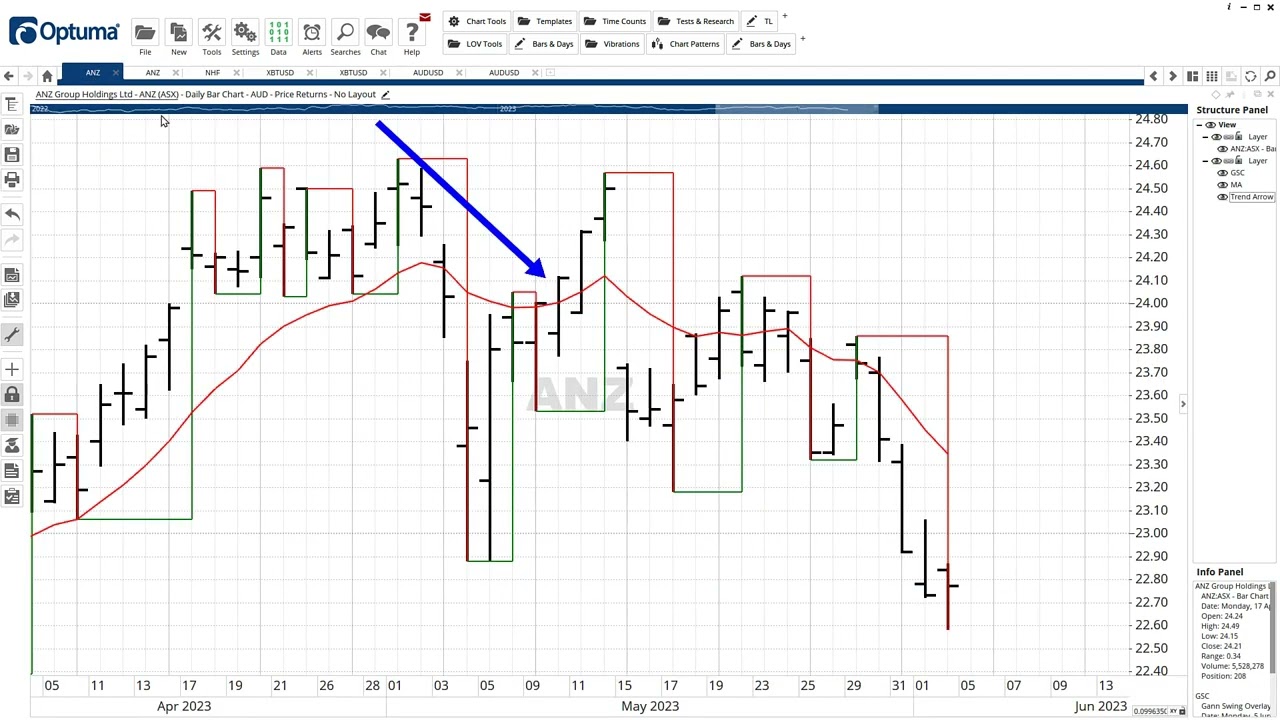The image size is (1280, 720).
Task: Edit chart title with pencil icon
Action: click(x=385, y=95)
